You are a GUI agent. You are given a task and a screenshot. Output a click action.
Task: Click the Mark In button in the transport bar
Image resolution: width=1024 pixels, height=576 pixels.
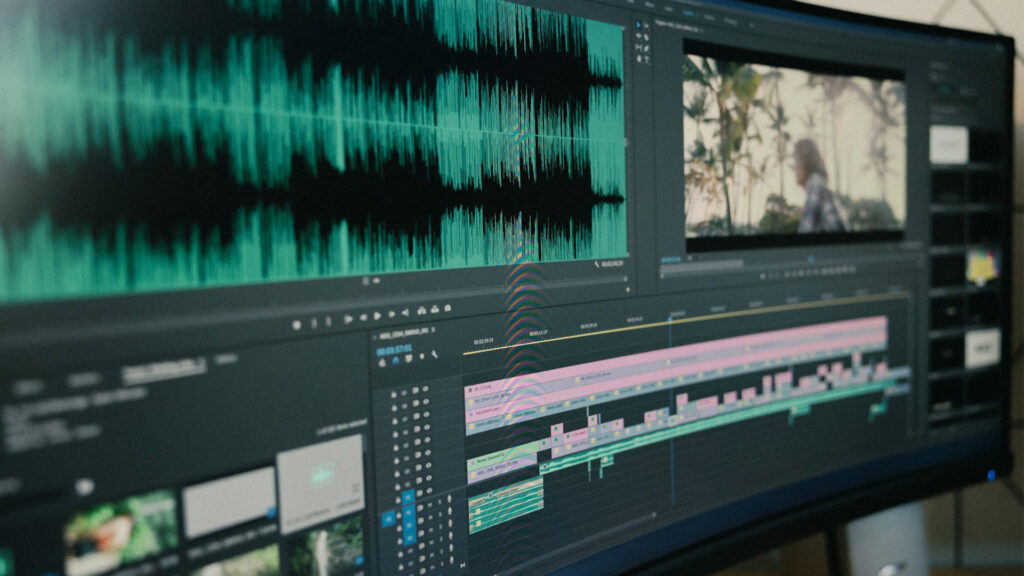pos(314,318)
